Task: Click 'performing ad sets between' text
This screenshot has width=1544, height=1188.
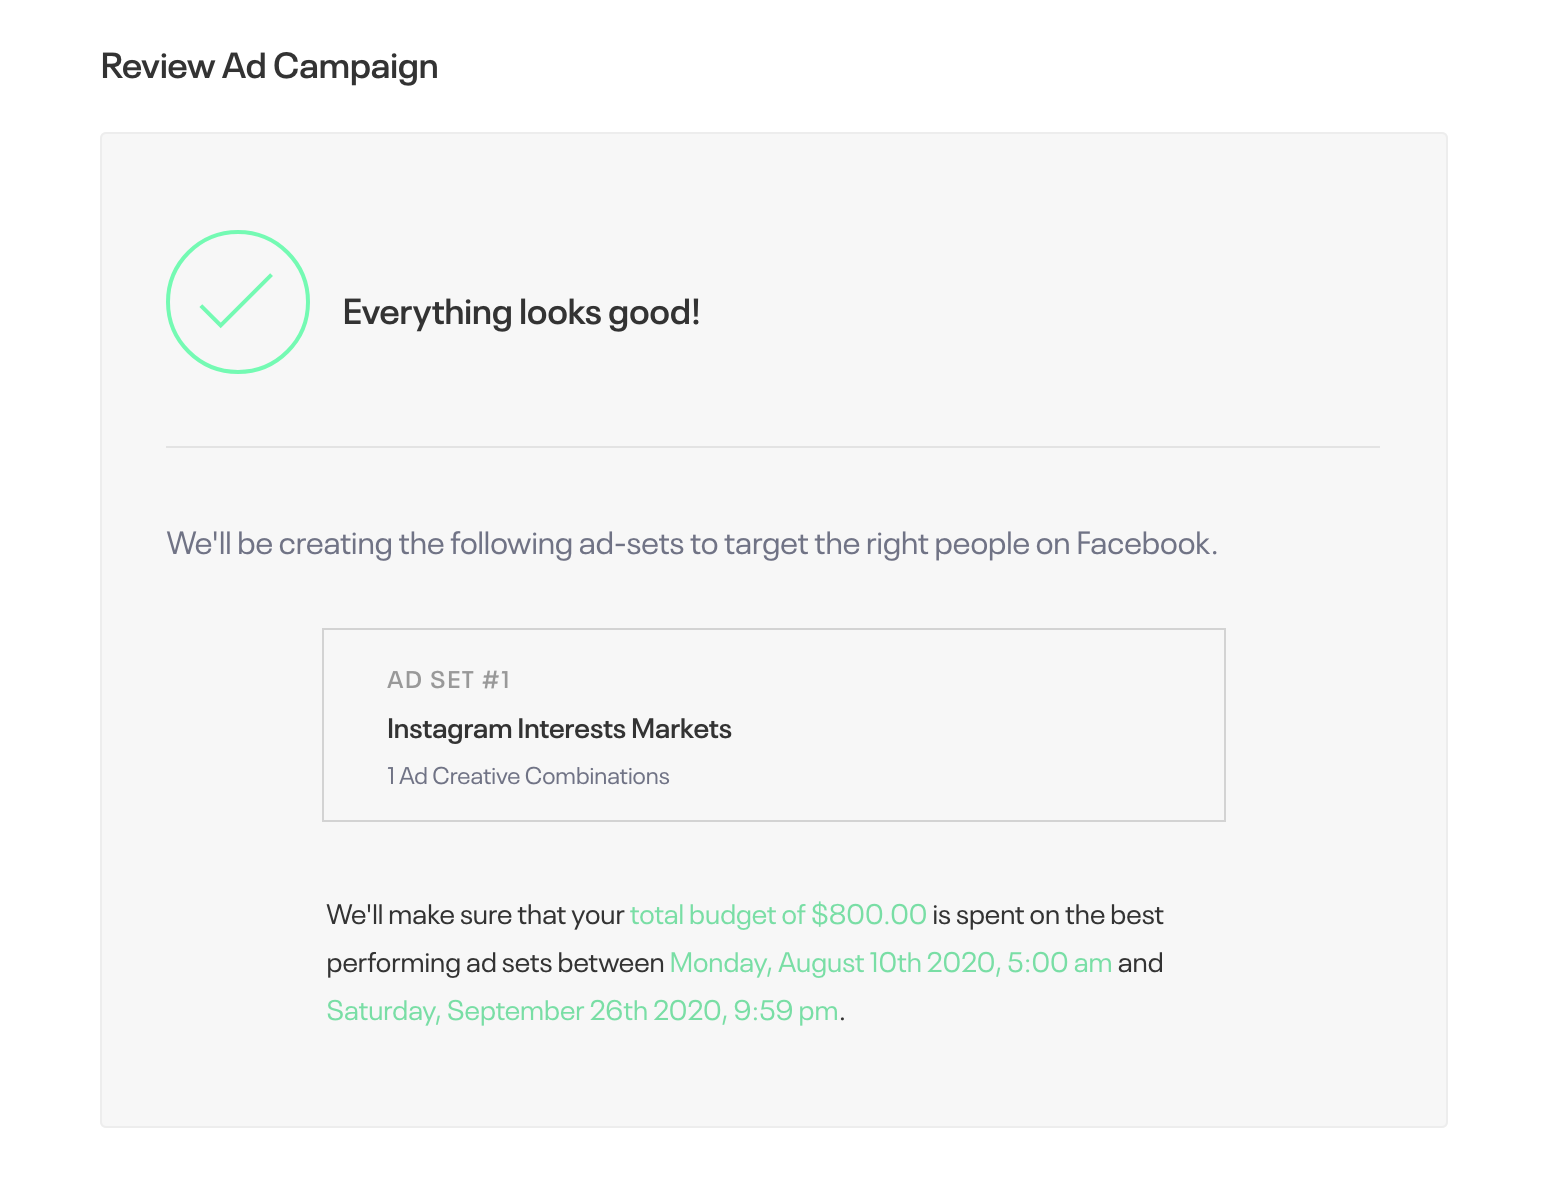Action: coord(495,963)
